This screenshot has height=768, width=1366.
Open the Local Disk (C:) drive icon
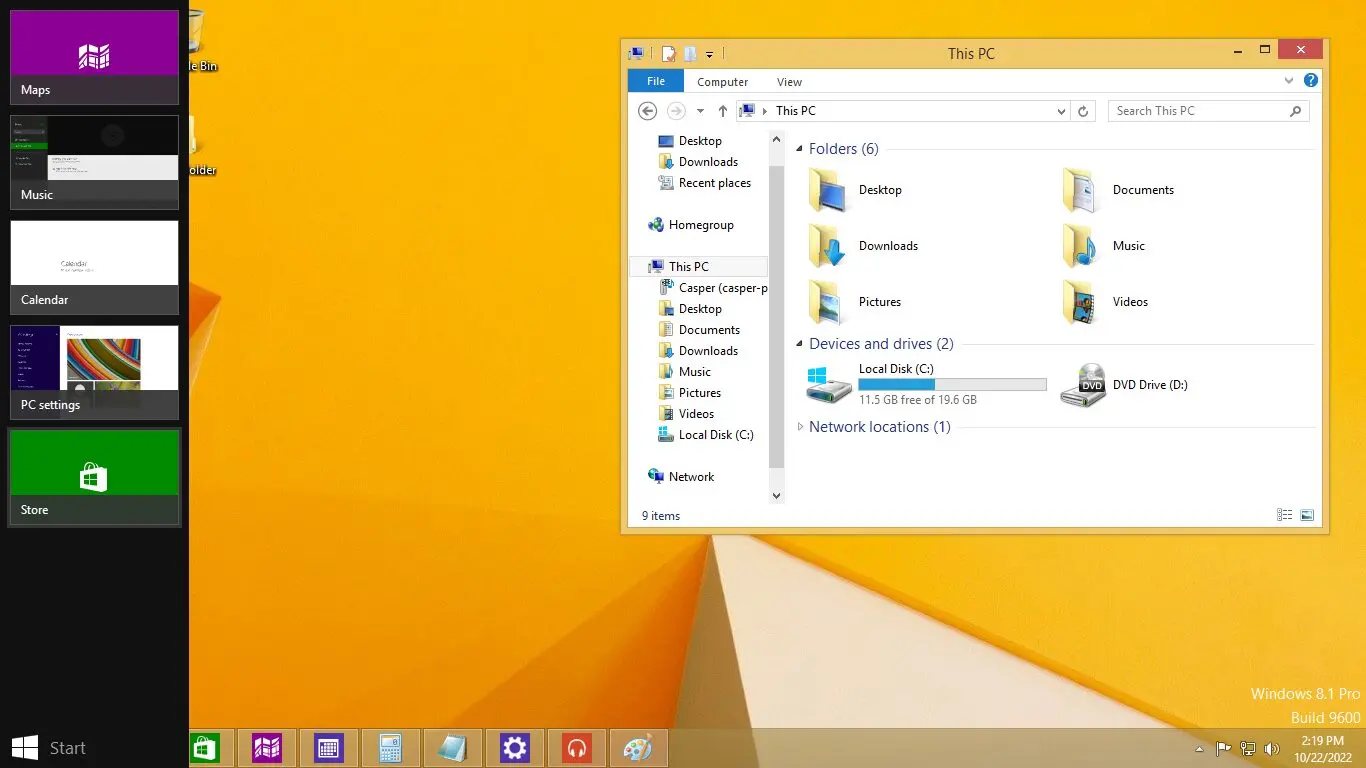point(829,385)
